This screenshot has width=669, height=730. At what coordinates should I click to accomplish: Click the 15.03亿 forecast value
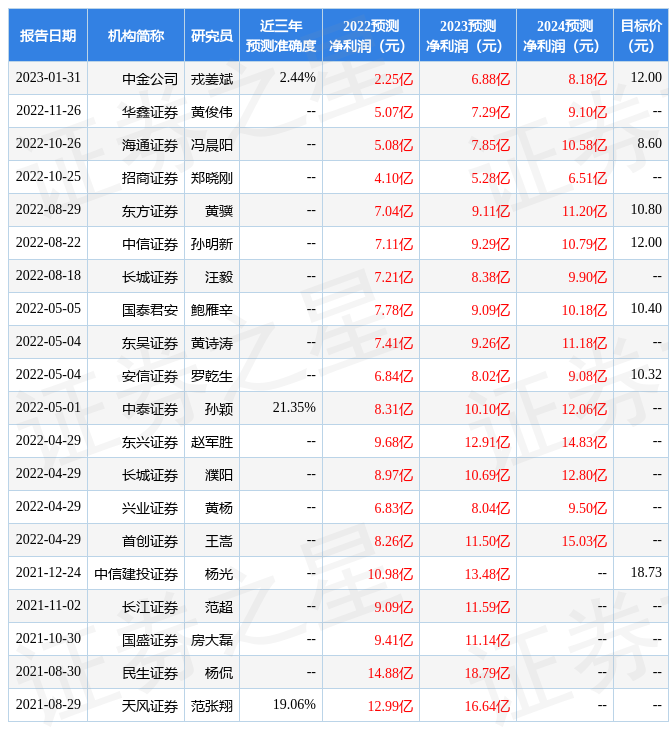click(584, 541)
